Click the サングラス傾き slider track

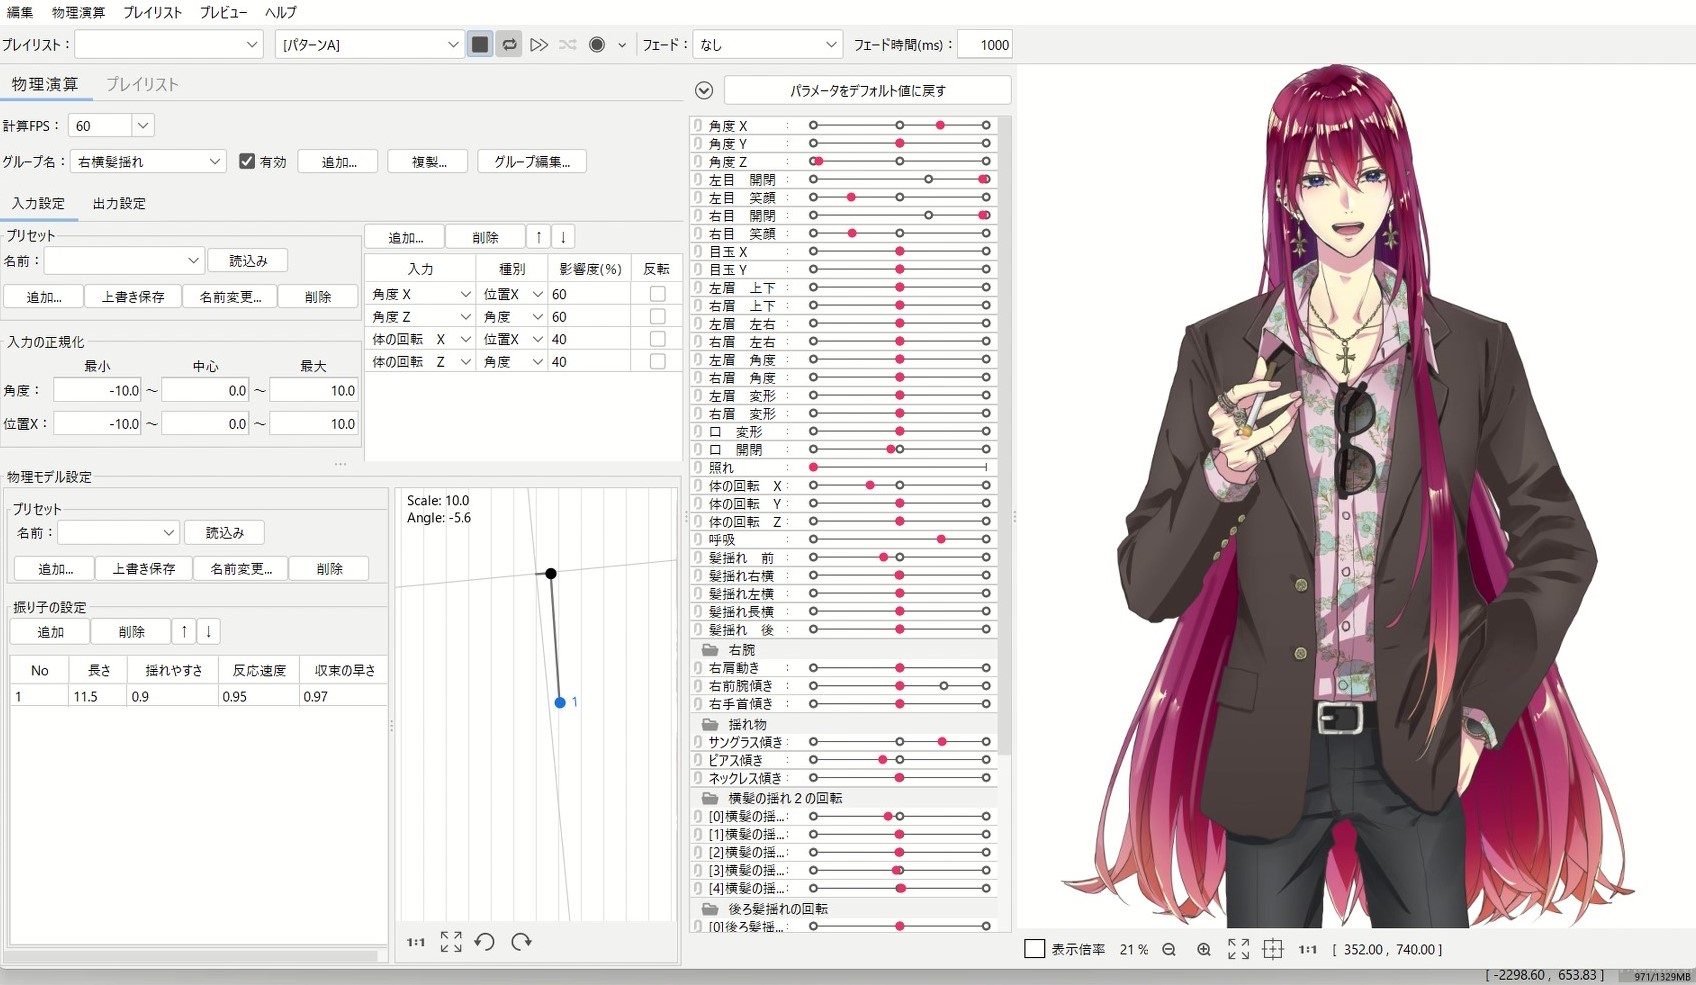coord(899,742)
